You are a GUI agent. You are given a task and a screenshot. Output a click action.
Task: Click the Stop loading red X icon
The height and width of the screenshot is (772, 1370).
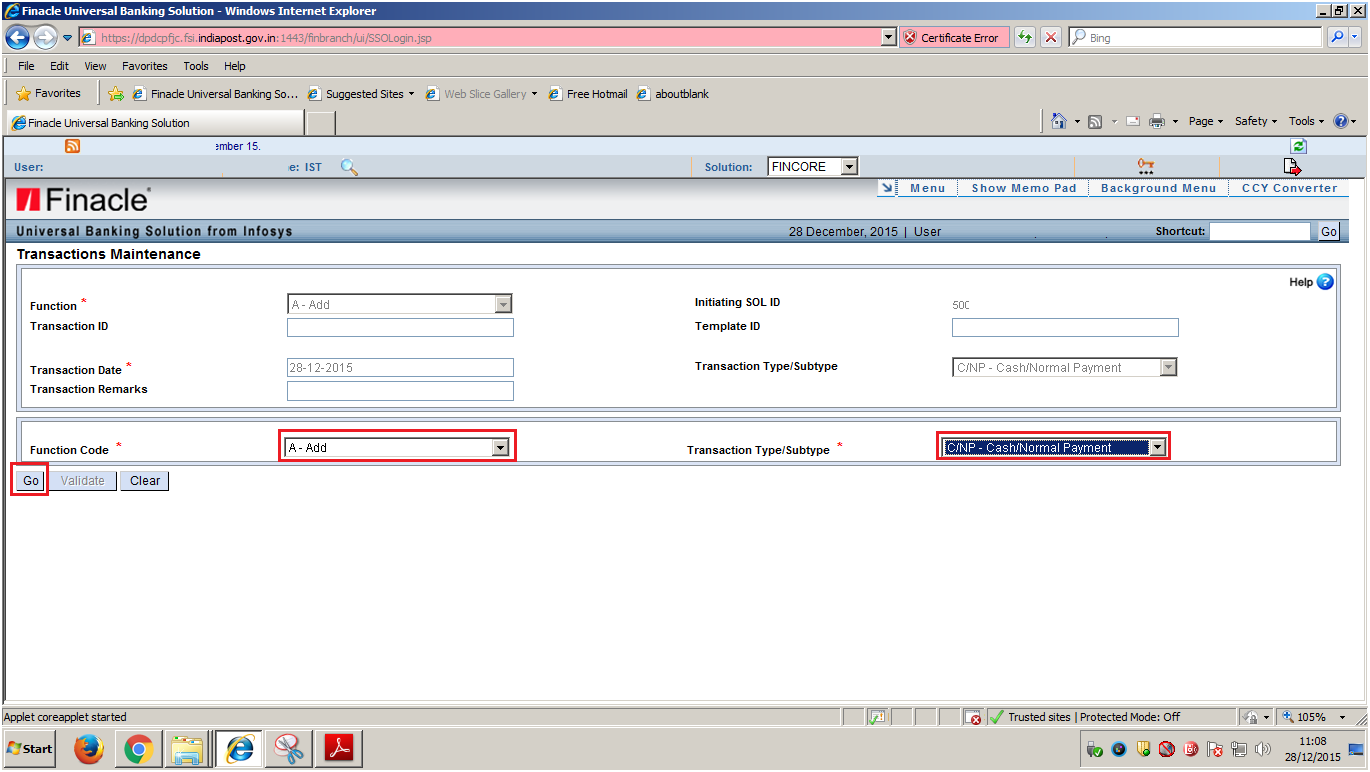click(1050, 38)
